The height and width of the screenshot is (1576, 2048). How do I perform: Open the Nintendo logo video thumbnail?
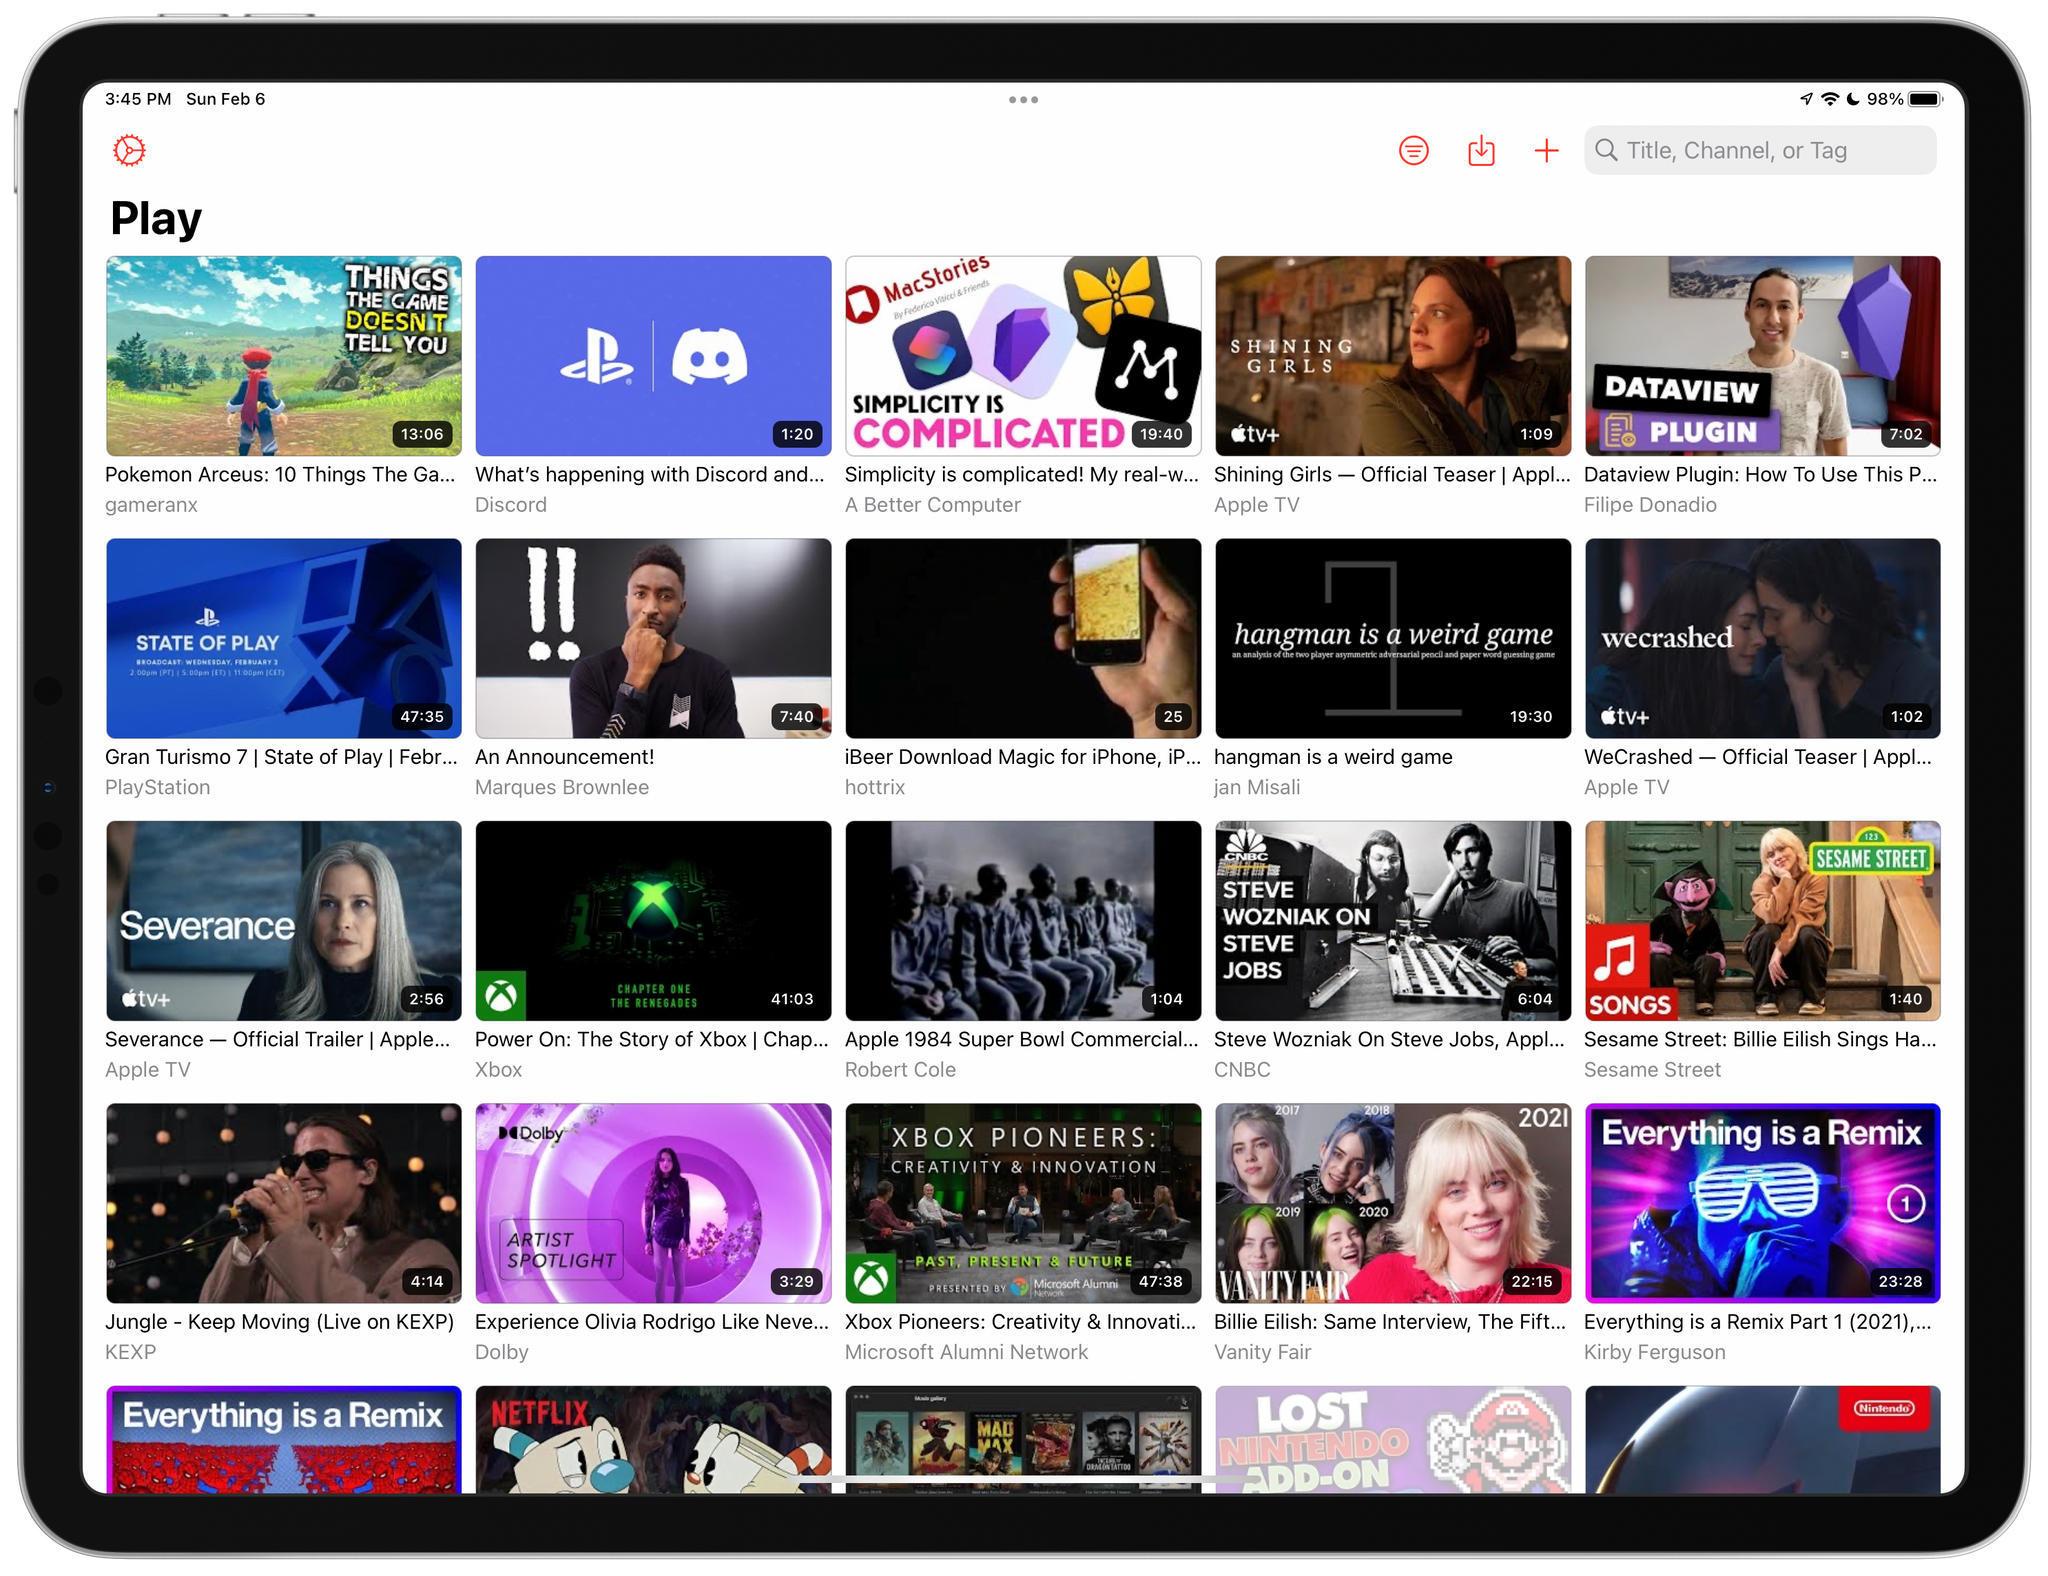coord(1762,1439)
